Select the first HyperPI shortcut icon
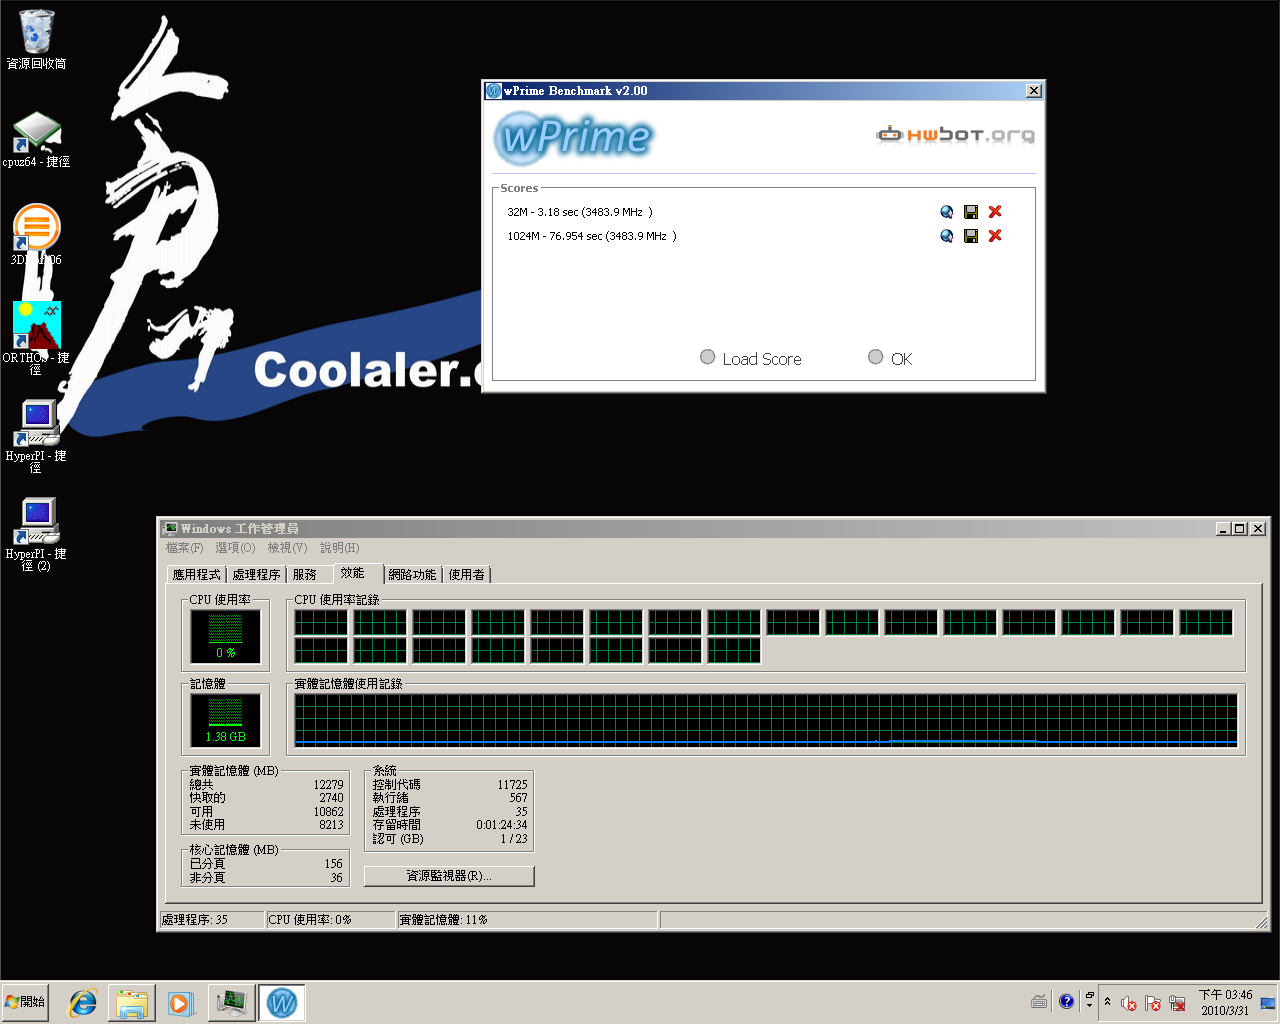 point(37,436)
